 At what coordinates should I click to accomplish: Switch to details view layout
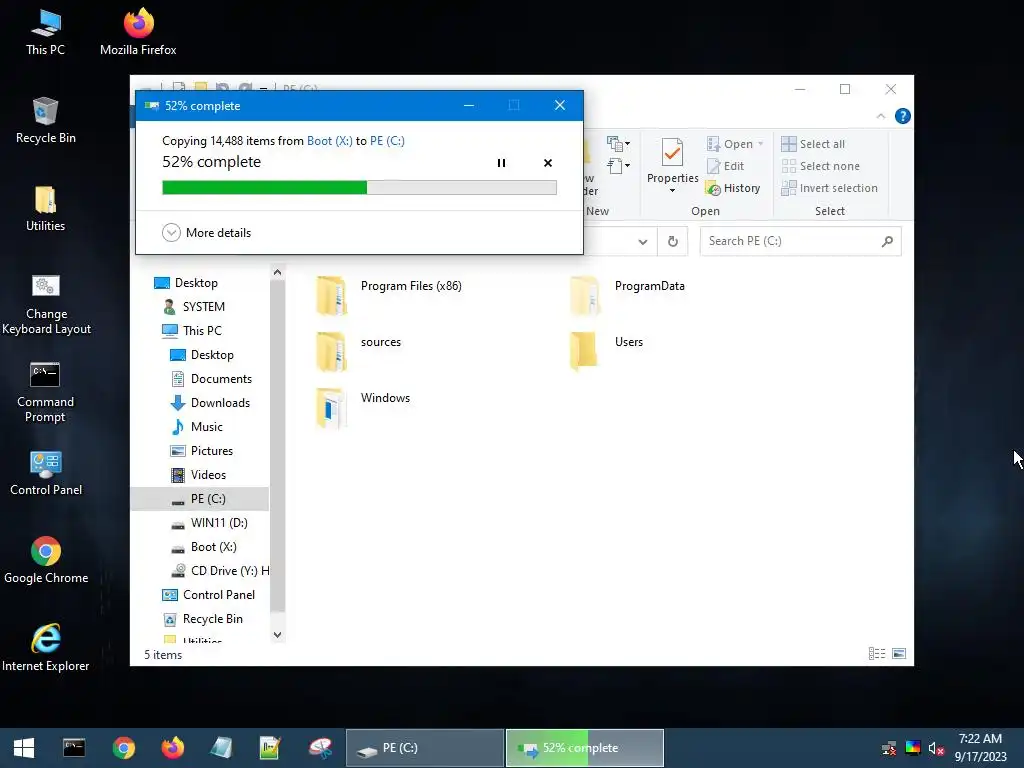(x=877, y=654)
